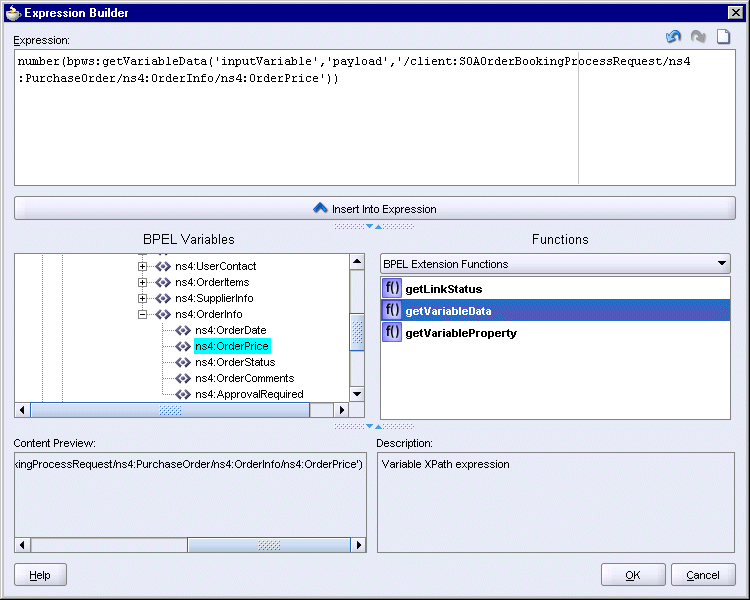Screen dimensions: 750x600
Task: Click the element icon beside ns4:UserContact
Action: pyautogui.click(x=163, y=266)
